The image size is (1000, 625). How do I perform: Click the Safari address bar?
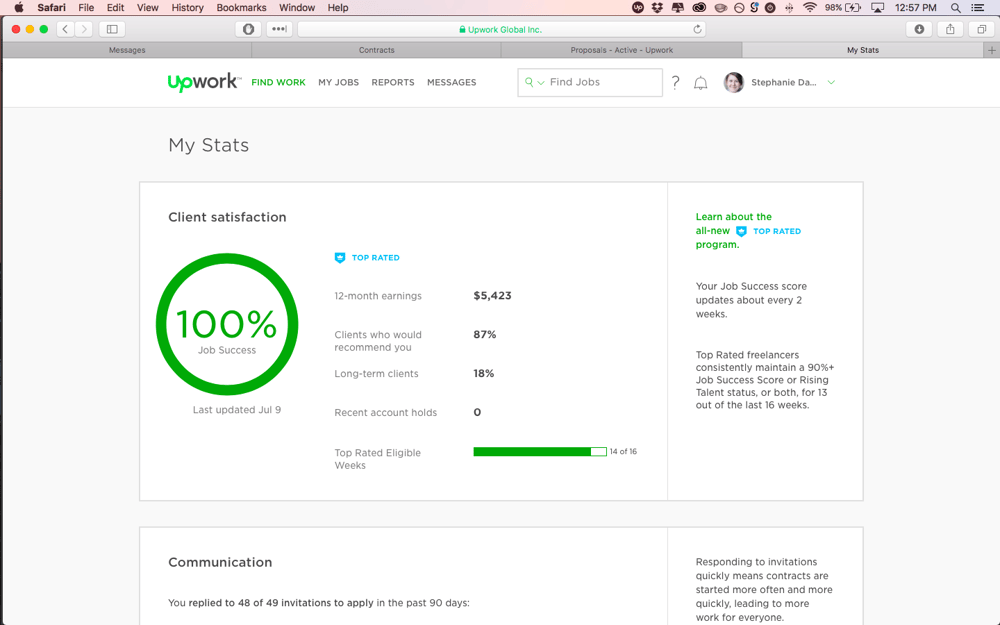click(x=501, y=29)
